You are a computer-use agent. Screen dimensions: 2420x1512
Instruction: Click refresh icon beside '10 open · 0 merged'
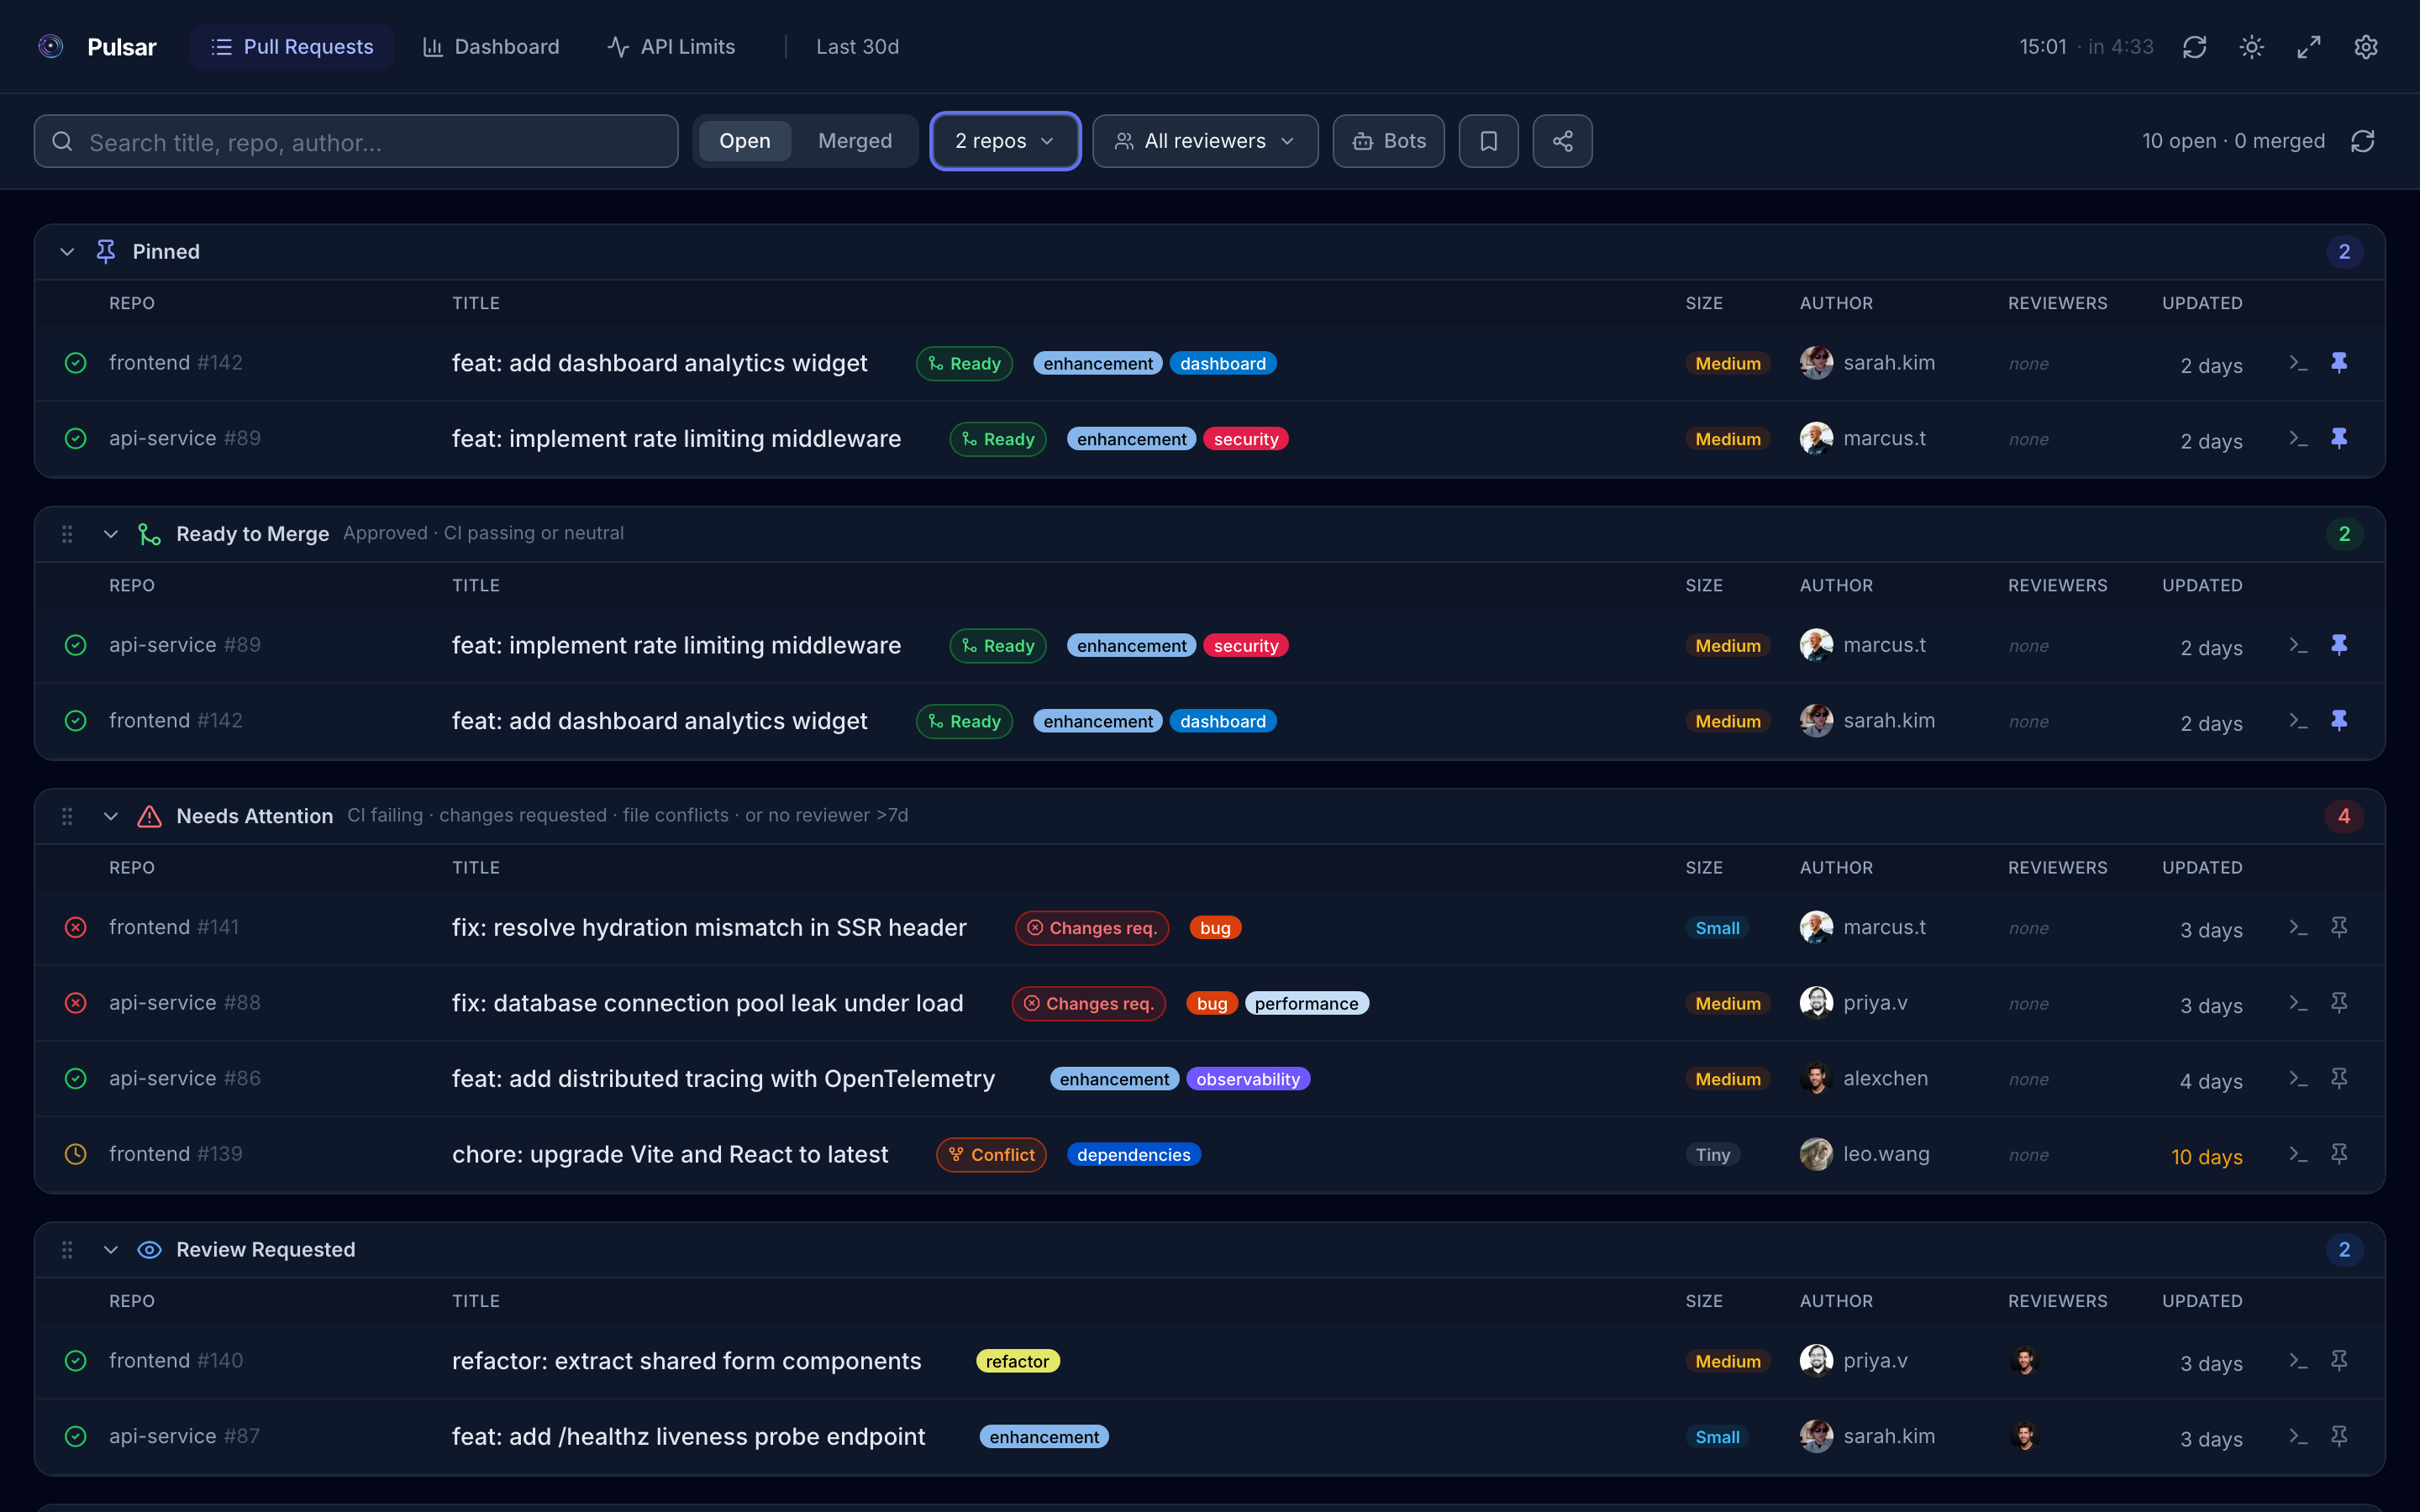coord(2362,141)
